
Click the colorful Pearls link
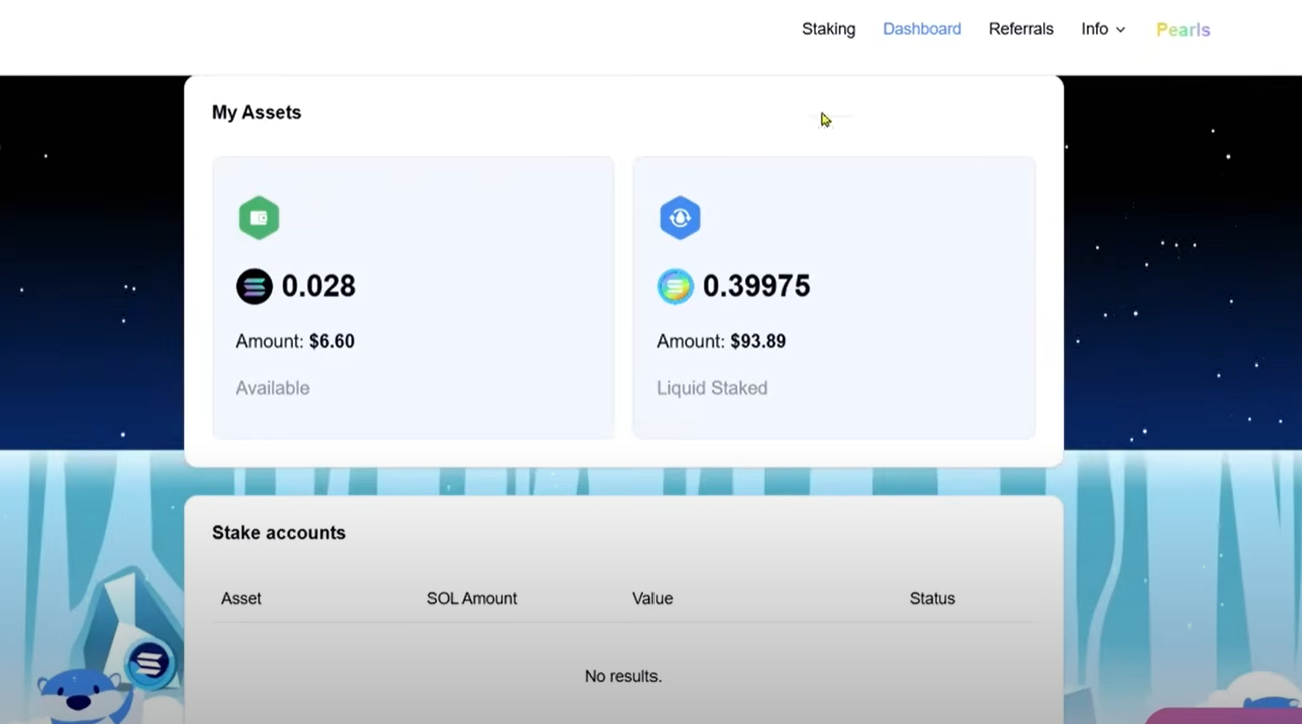[x=1183, y=30]
